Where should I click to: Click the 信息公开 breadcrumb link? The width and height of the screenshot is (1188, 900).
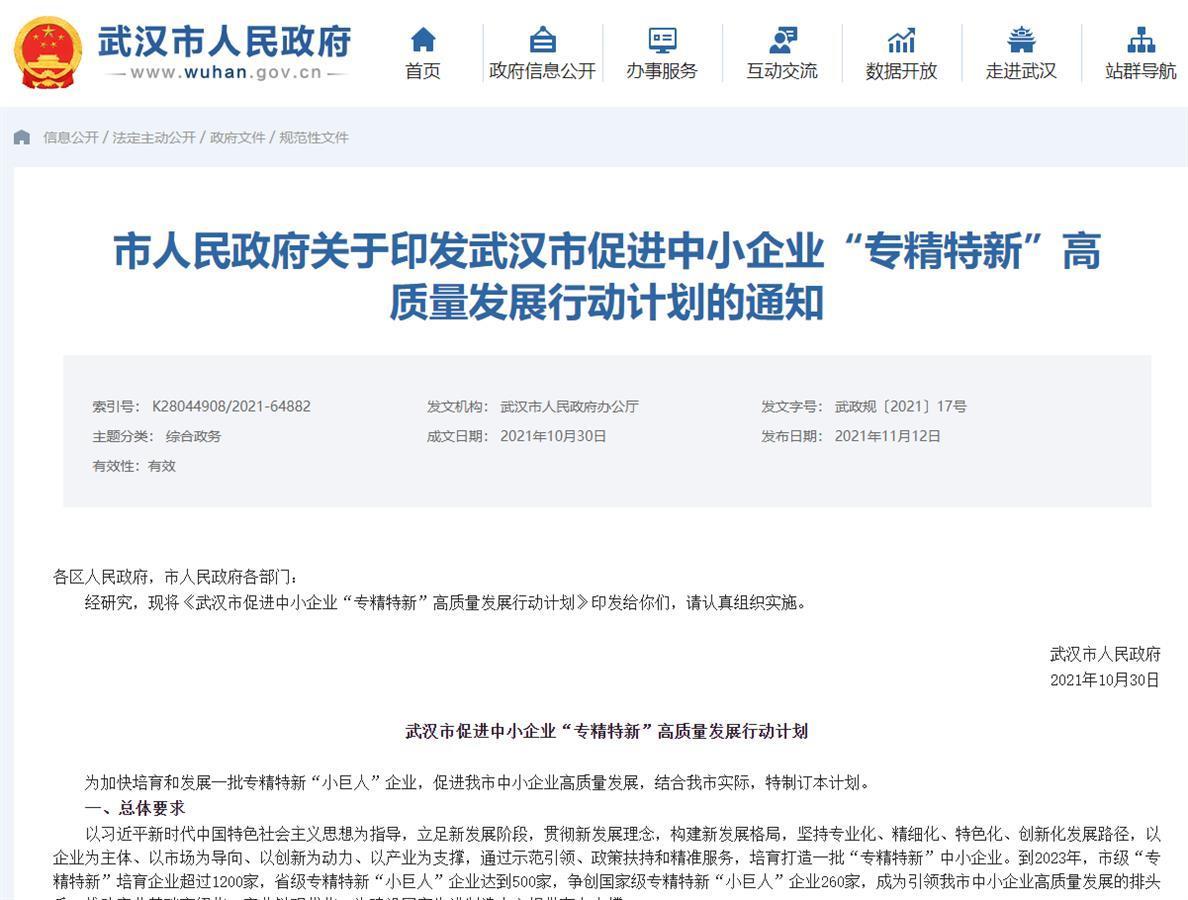[70, 137]
